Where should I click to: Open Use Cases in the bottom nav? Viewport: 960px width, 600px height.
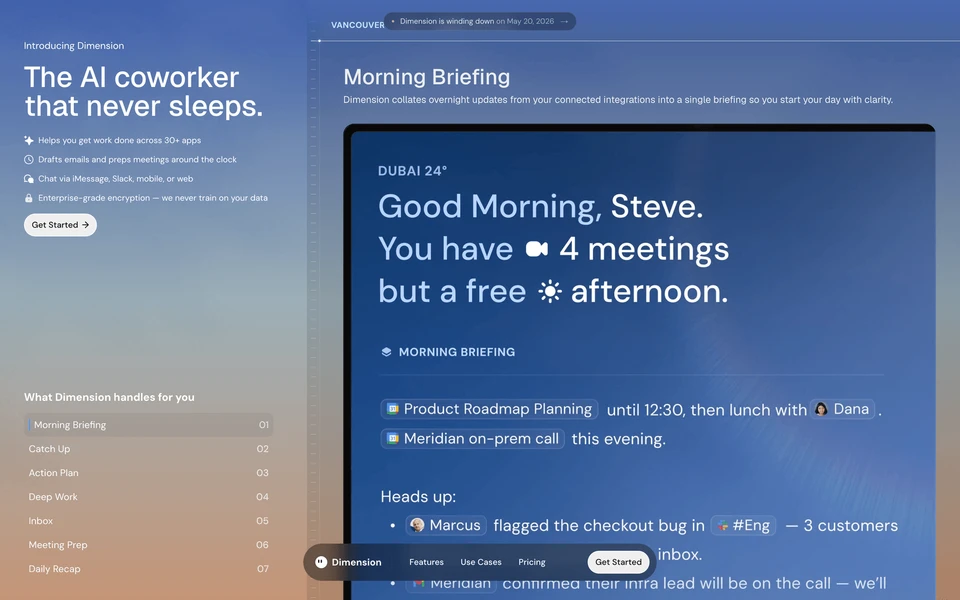tap(481, 562)
